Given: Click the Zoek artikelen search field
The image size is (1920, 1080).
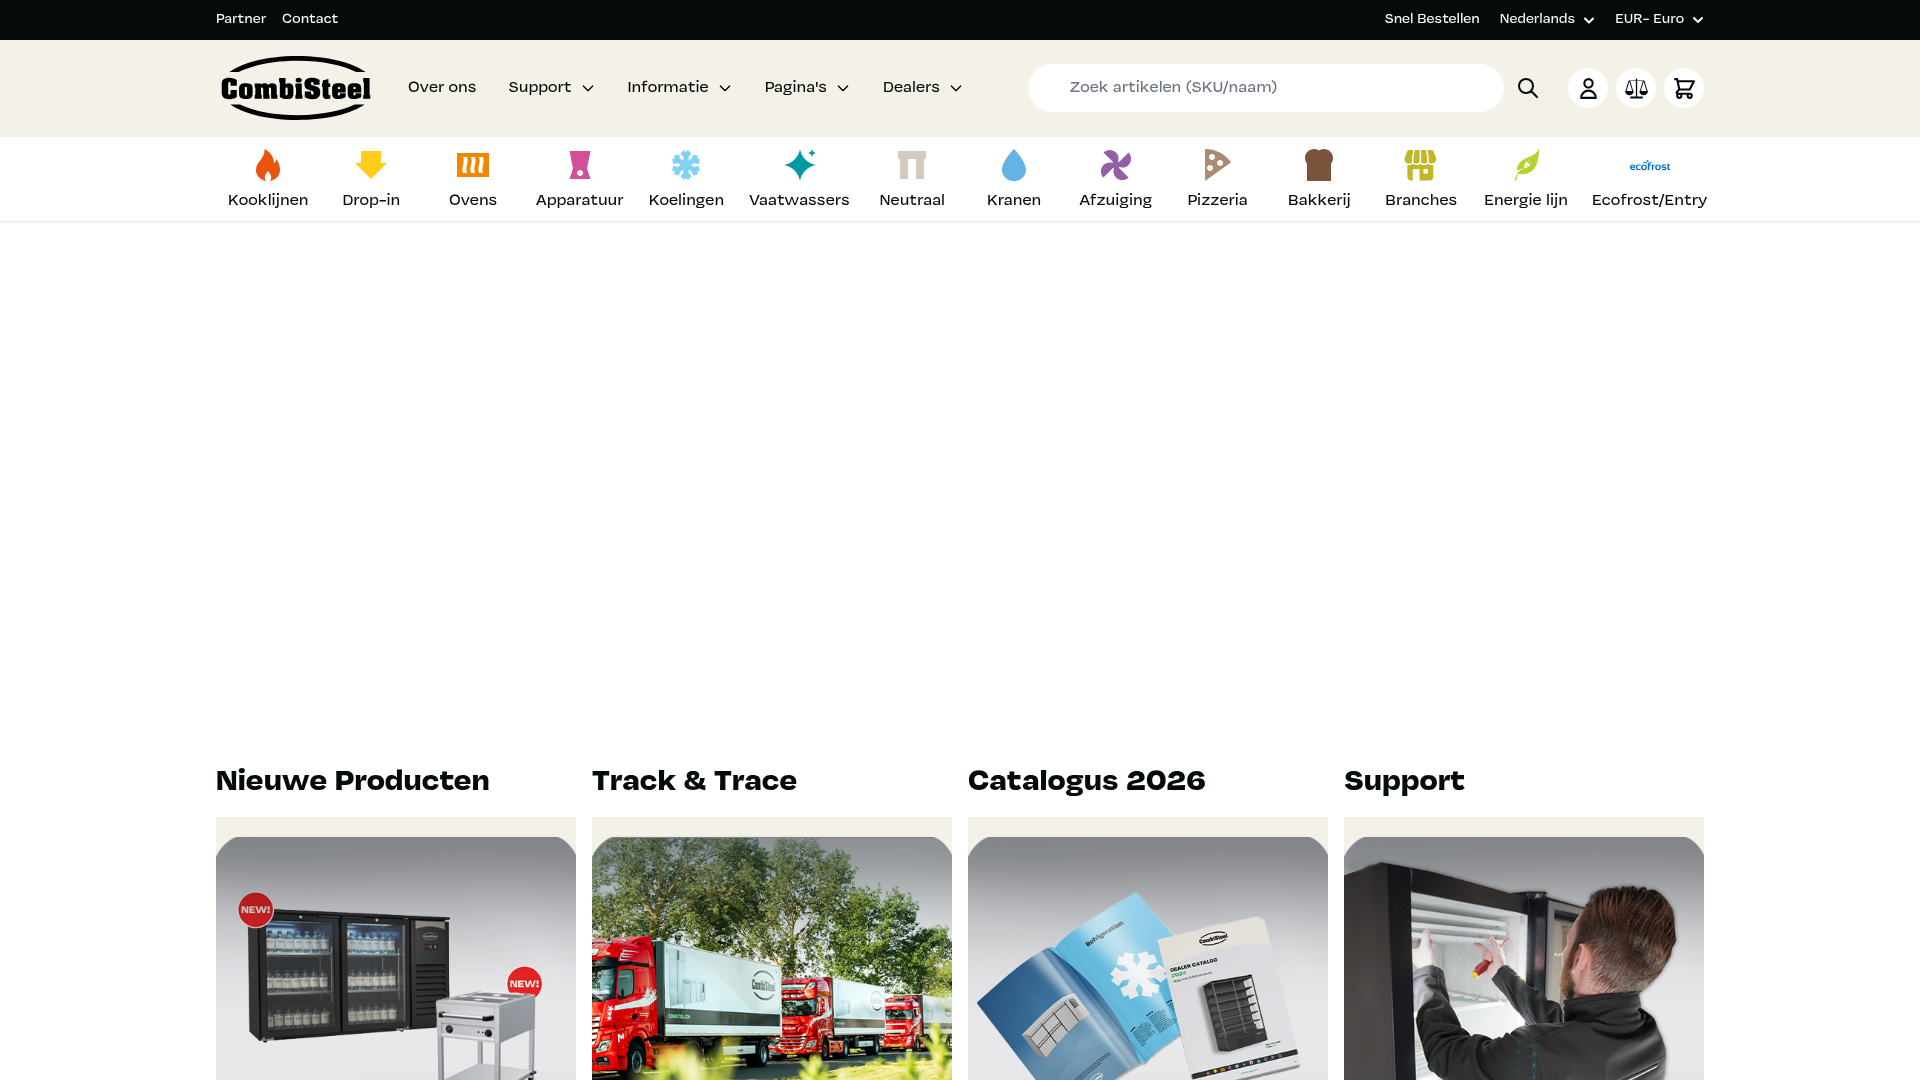Looking at the screenshot, I should pyautogui.click(x=1265, y=88).
